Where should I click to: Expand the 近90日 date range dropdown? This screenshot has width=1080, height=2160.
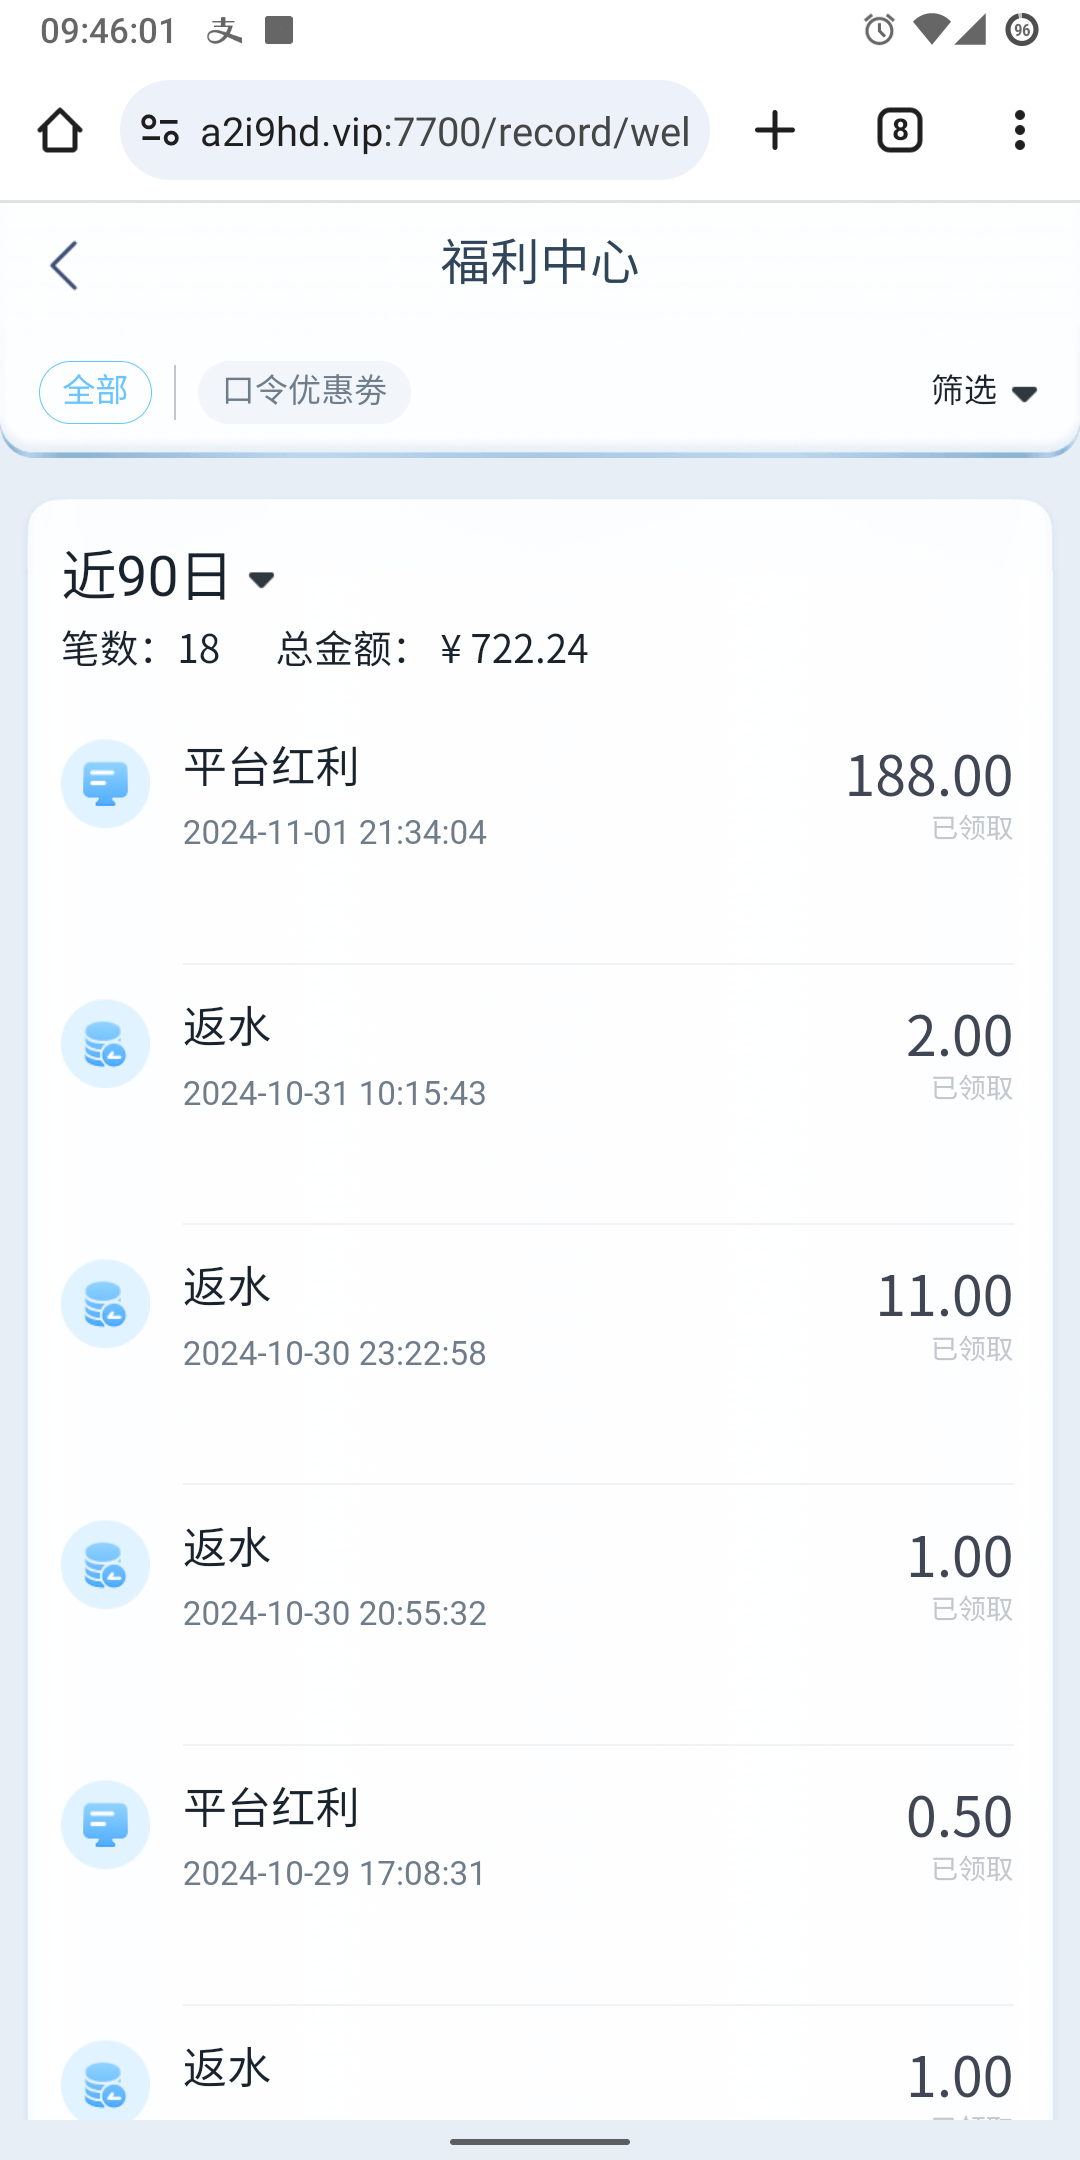tap(170, 577)
